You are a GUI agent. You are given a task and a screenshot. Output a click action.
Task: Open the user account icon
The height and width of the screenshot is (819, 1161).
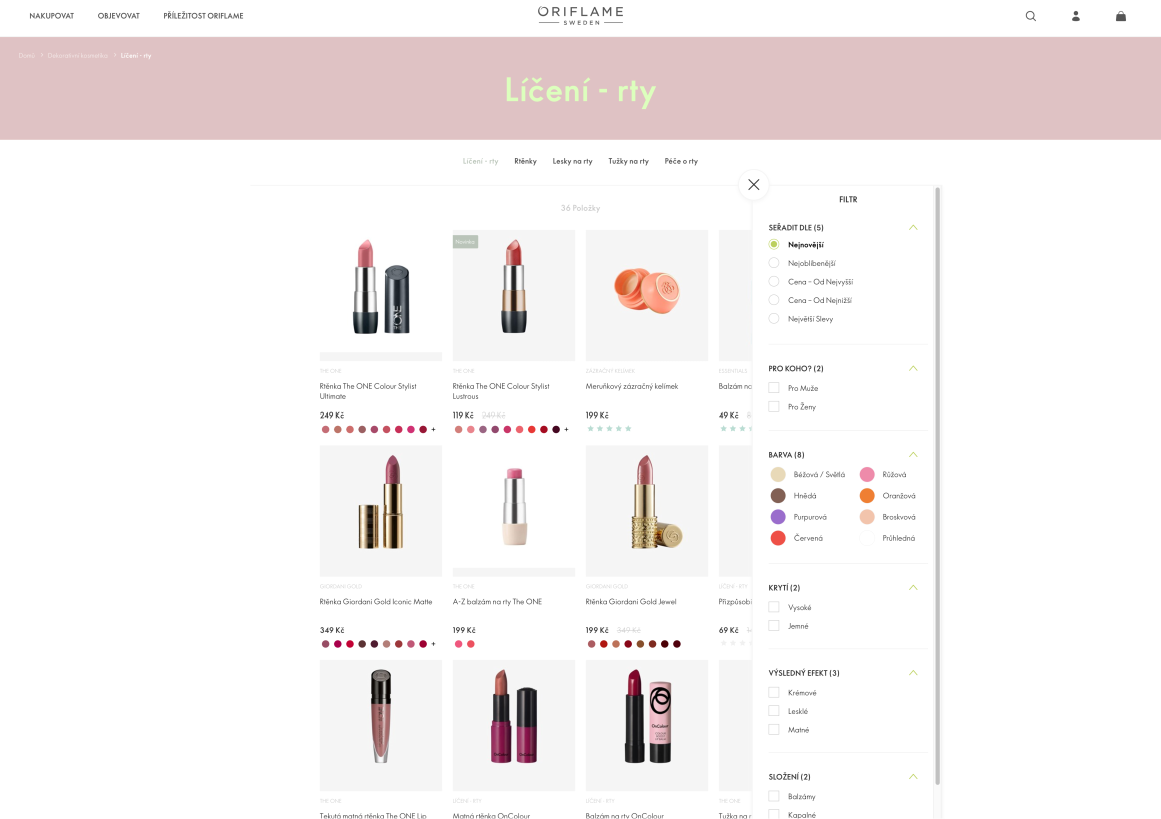tap(1076, 16)
